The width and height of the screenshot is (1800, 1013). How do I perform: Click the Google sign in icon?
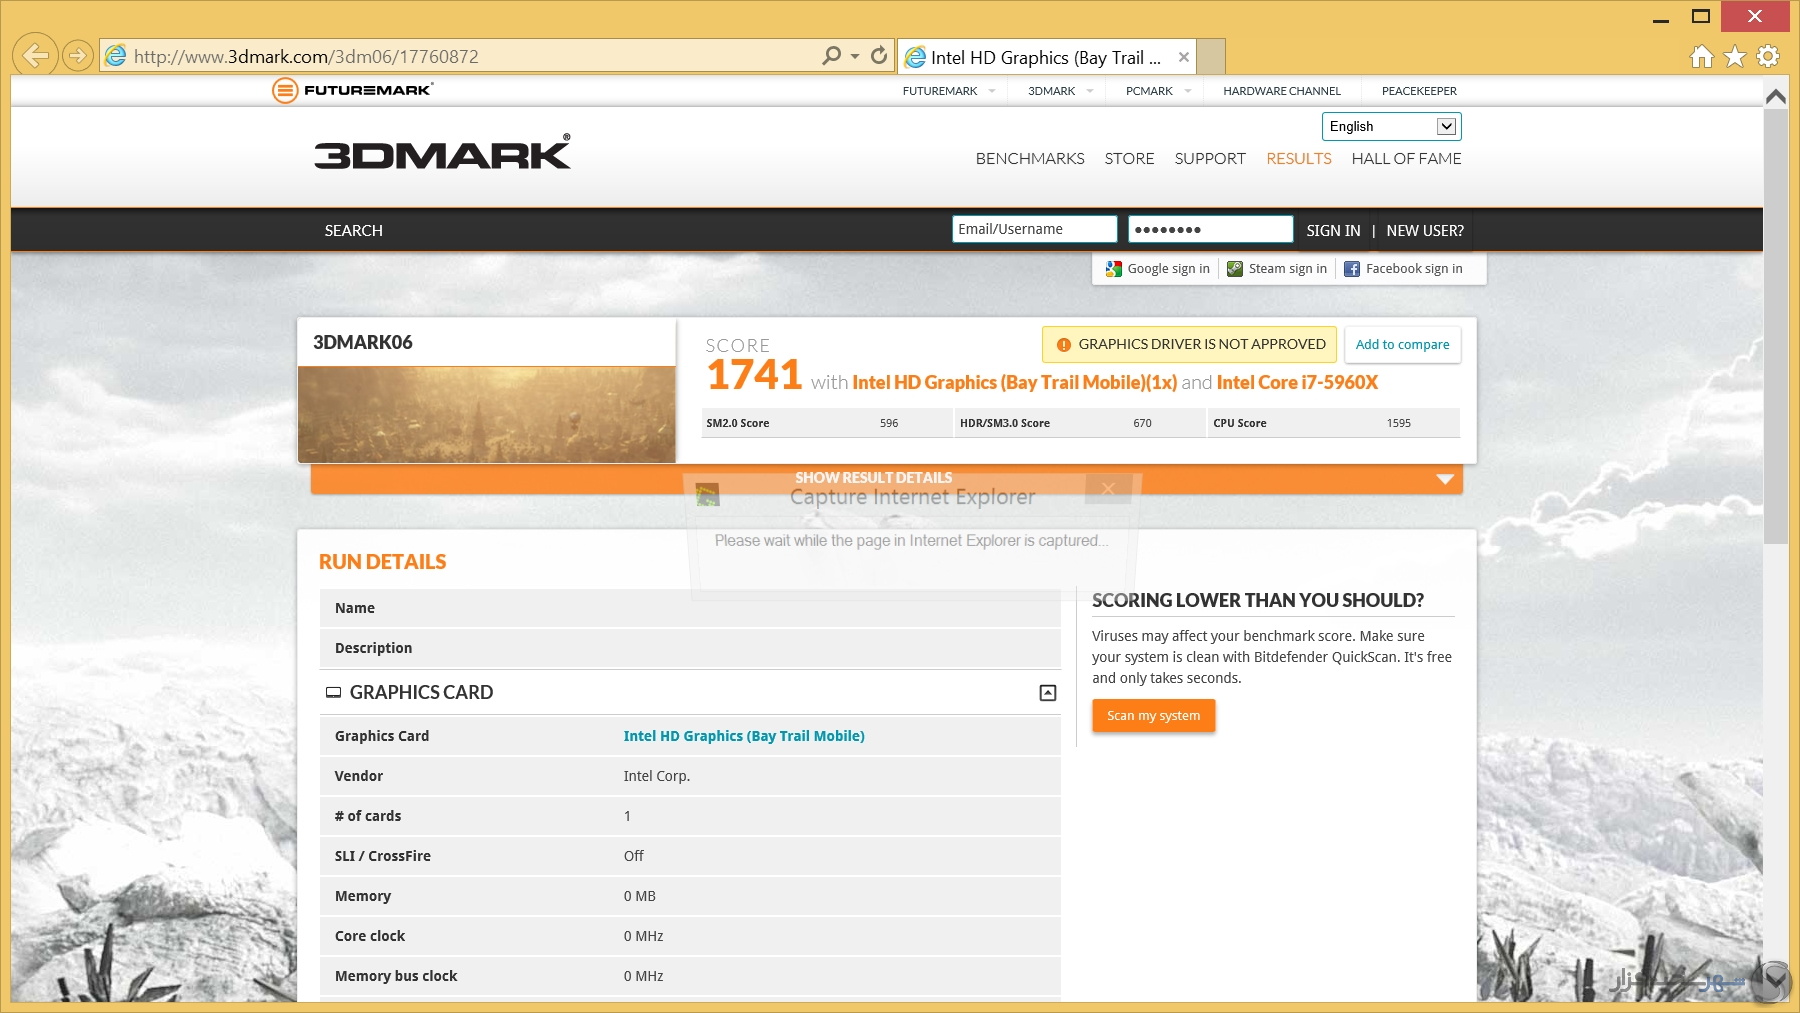click(1113, 269)
